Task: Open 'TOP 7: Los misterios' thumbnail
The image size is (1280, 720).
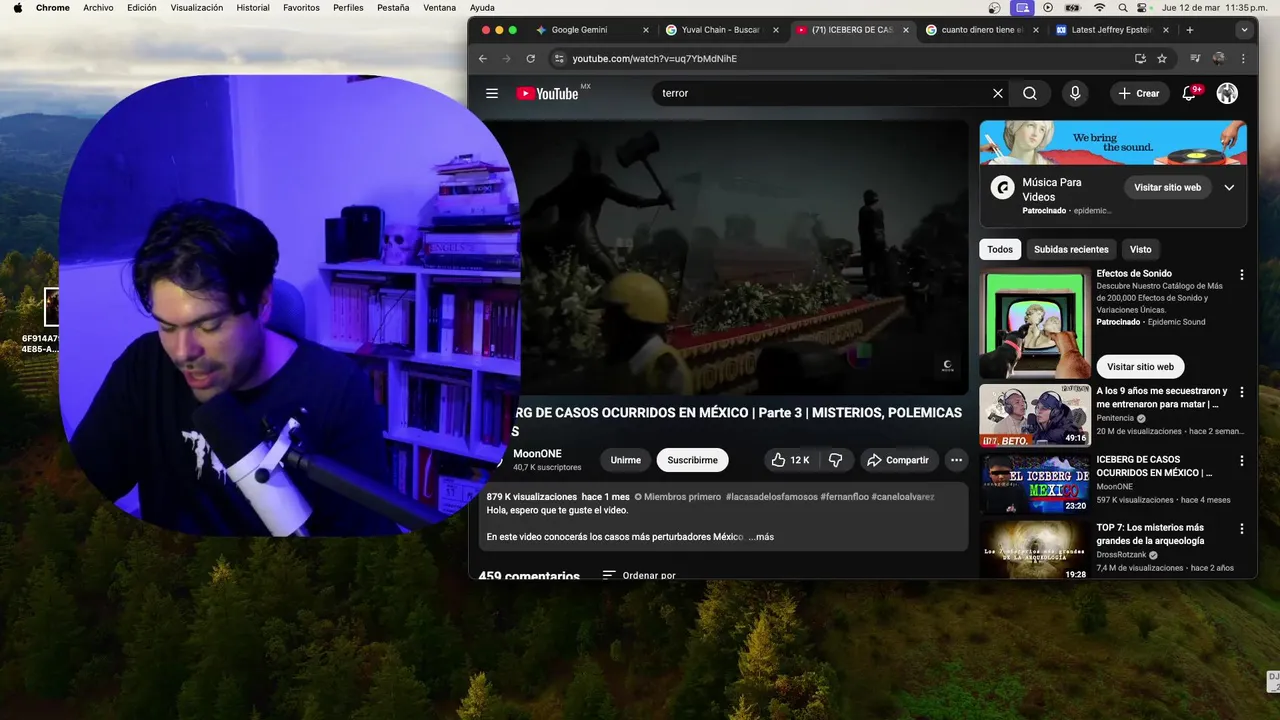Action: coord(1035,550)
